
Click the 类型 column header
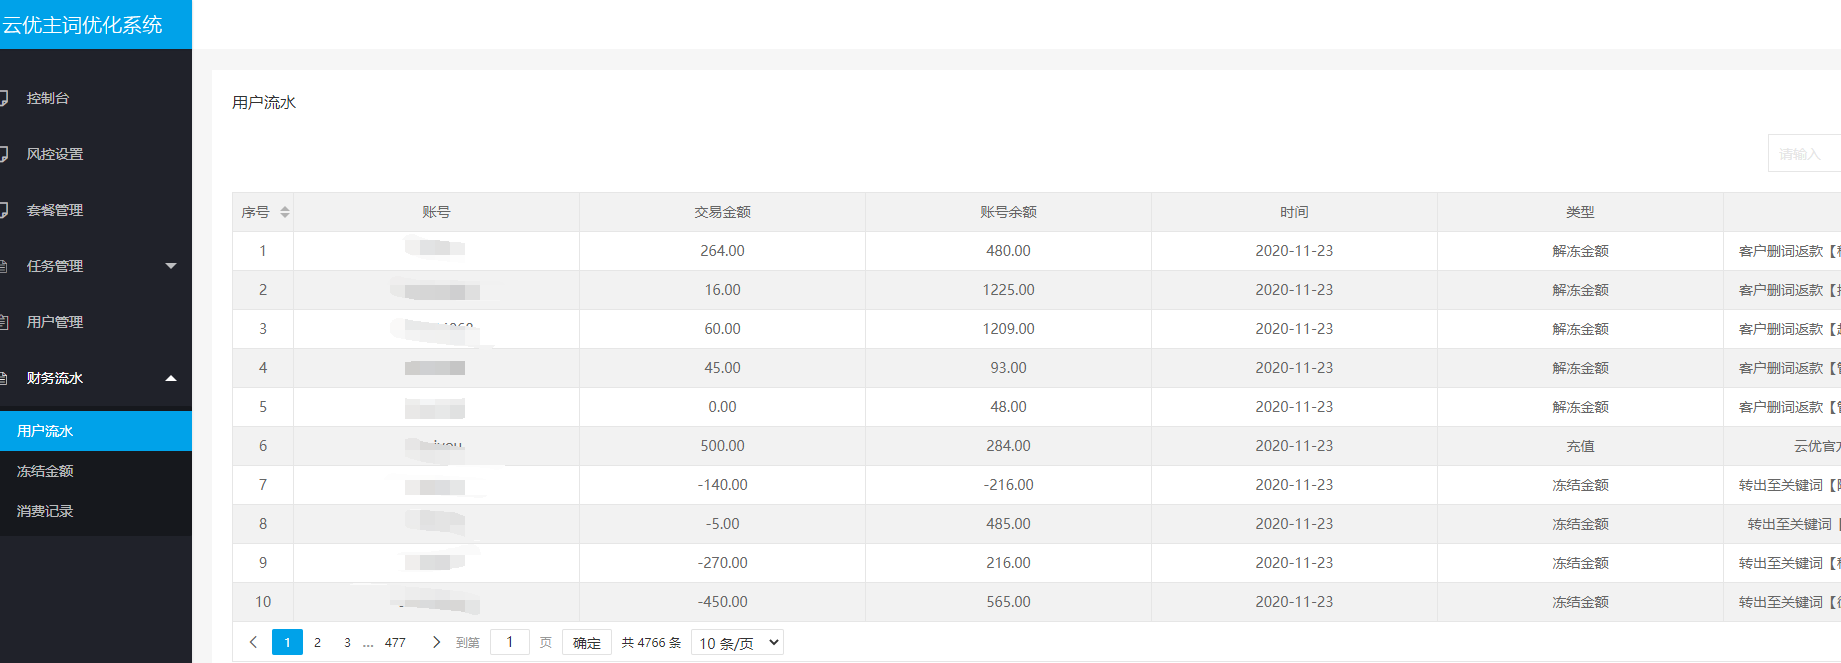tap(1580, 212)
